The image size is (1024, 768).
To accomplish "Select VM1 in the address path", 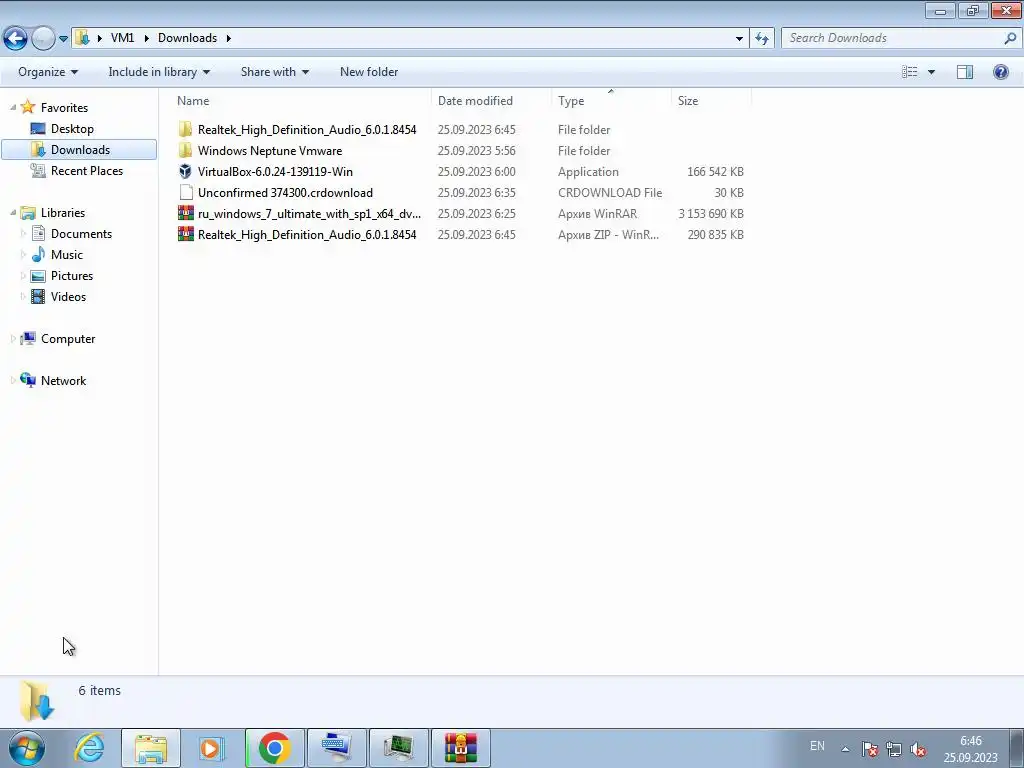I will click(x=122, y=38).
